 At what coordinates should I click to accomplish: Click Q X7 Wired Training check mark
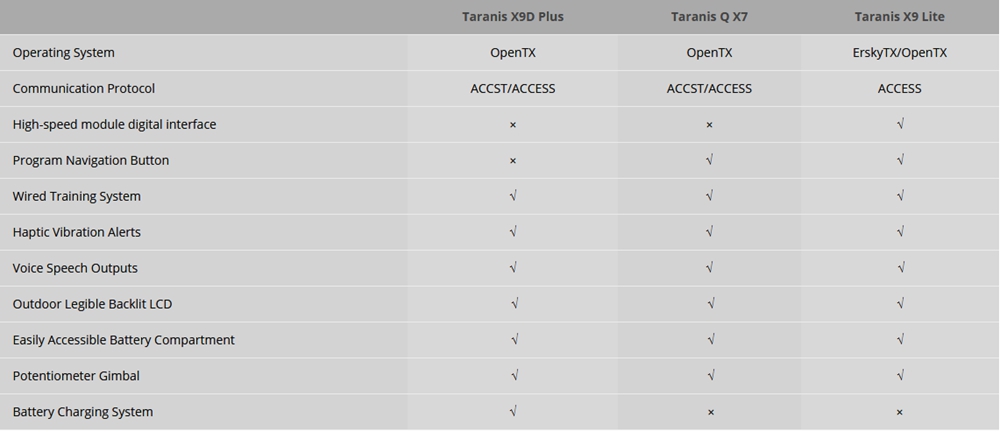pyautogui.click(x=709, y=196)
